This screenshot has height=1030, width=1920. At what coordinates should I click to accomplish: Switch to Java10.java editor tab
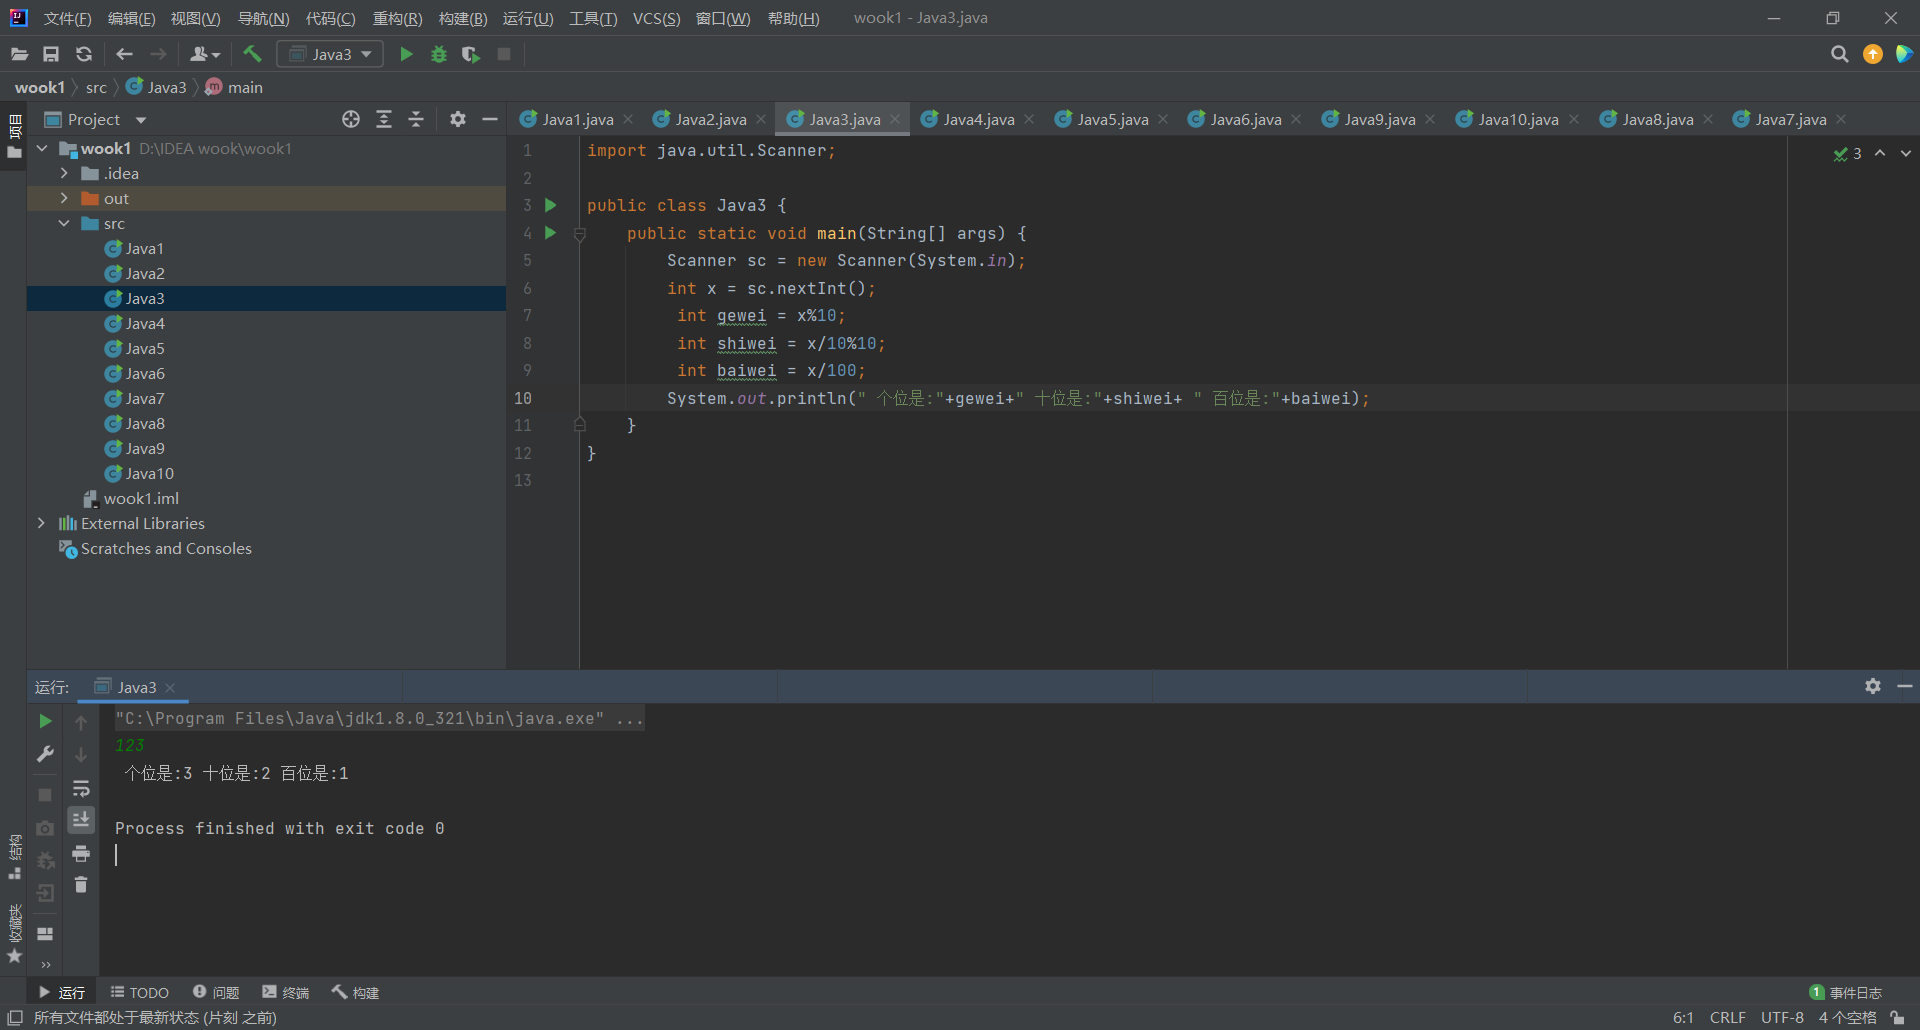[x=1517, y=119]
